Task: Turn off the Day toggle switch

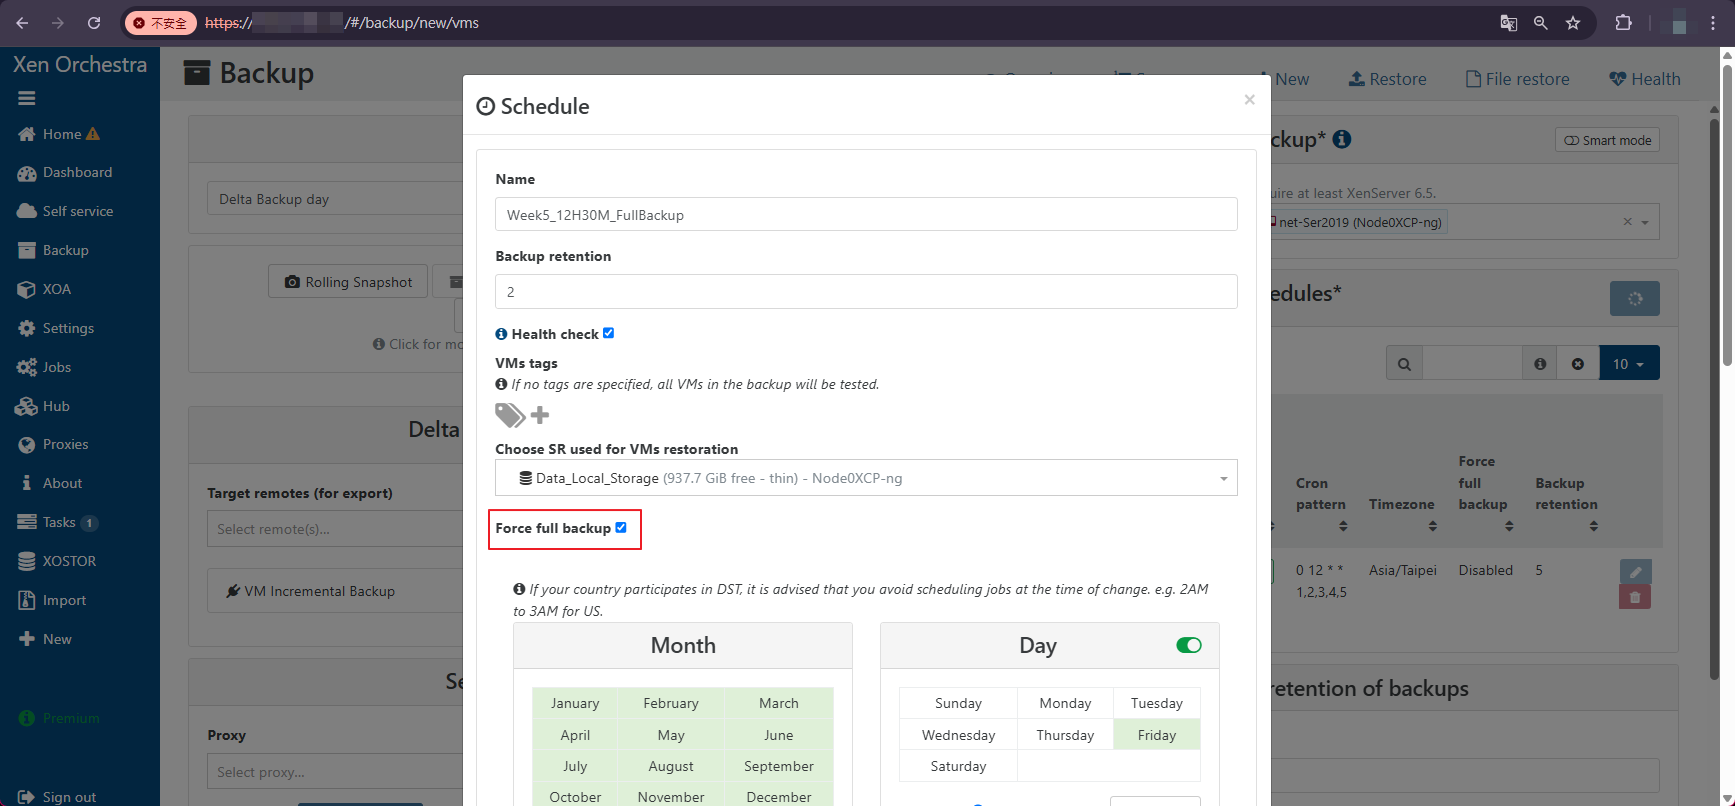Action: (x=1189, y=645)
